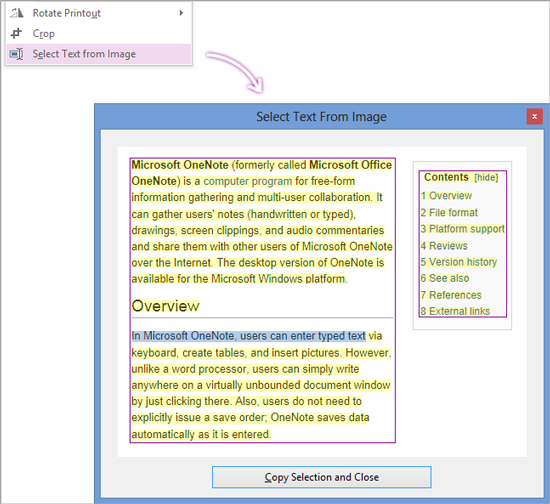Click the line 'drawings, screen clippings, and audio commentaries'
This screenshot has width=550, height=504.
[258, 230]
